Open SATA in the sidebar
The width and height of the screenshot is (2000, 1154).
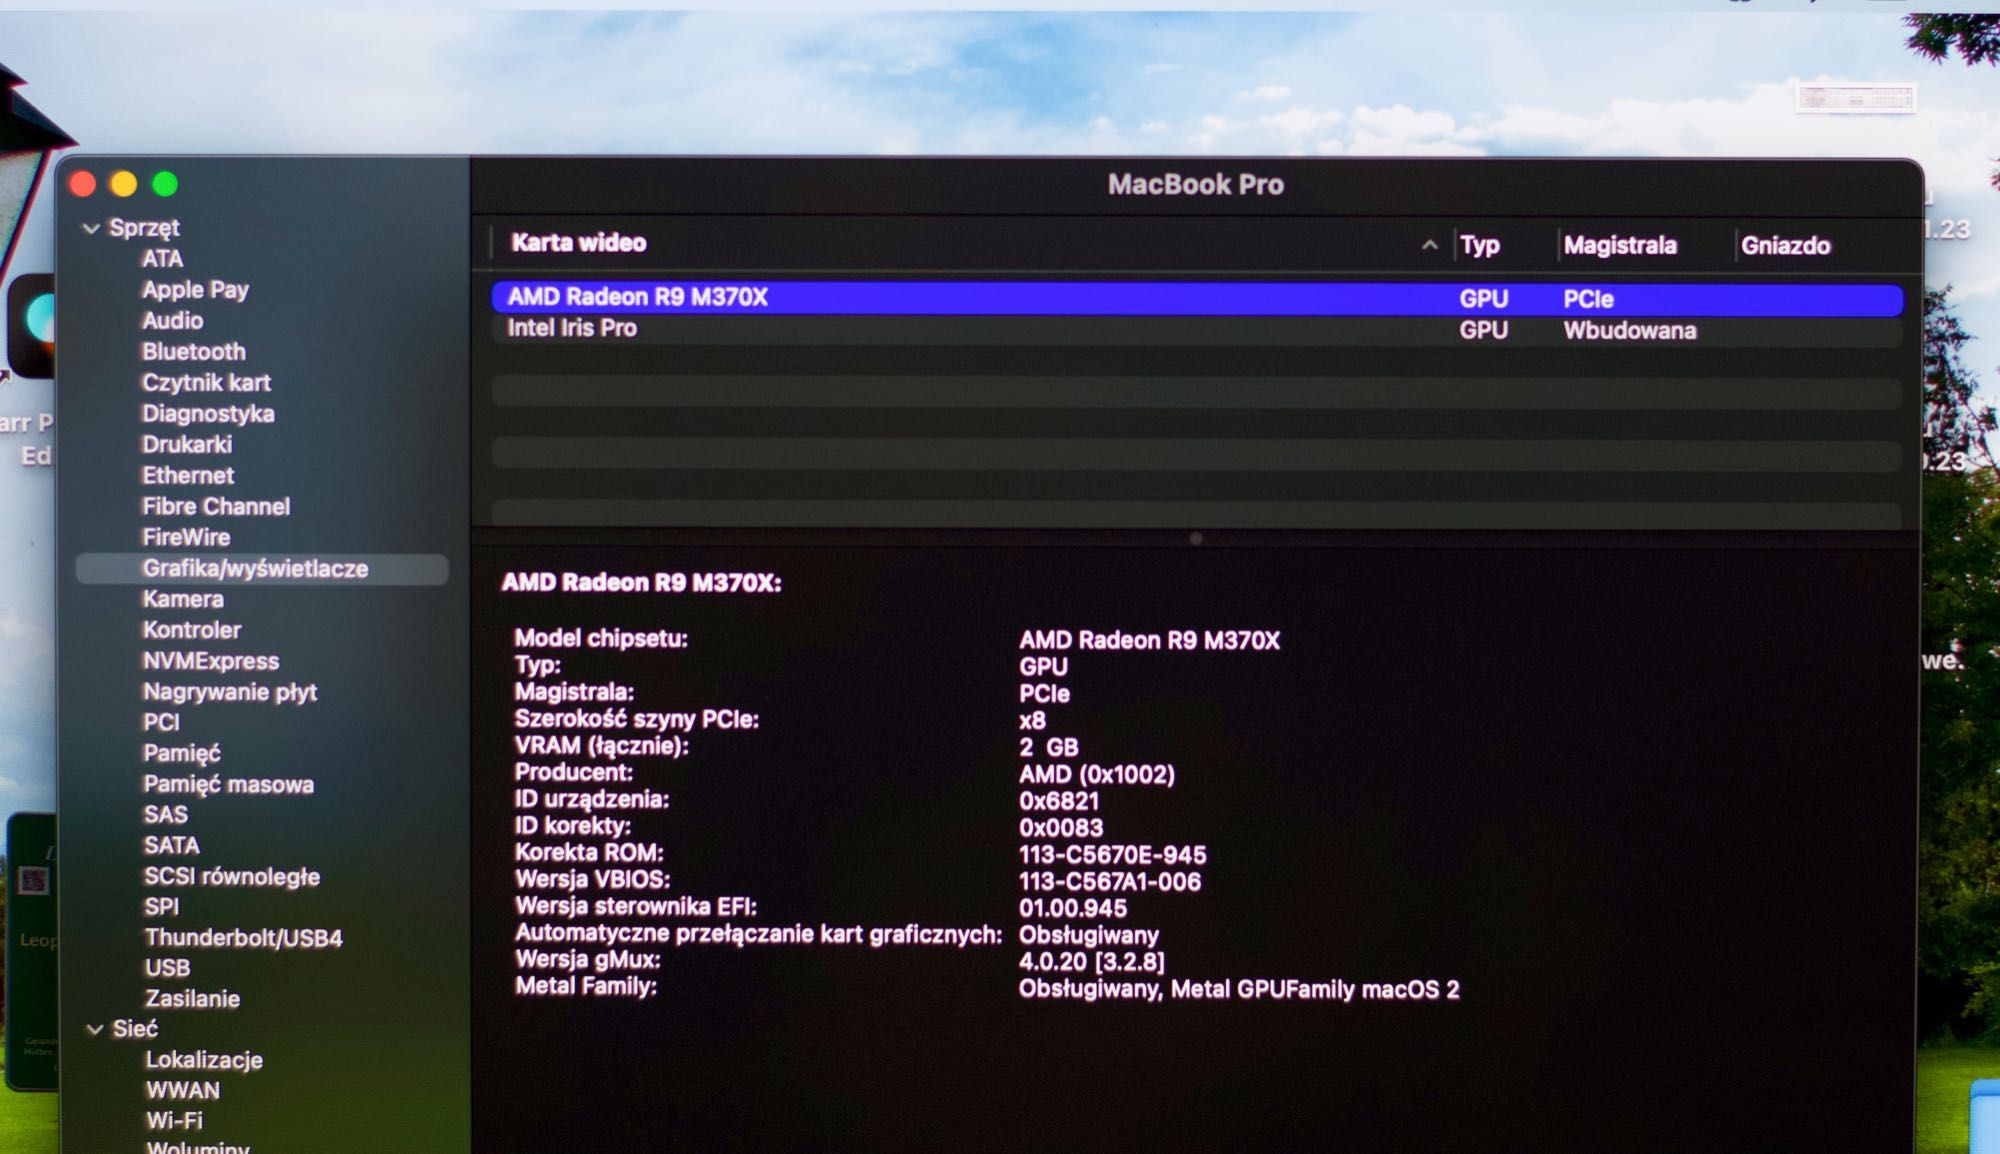pos(172,846)
